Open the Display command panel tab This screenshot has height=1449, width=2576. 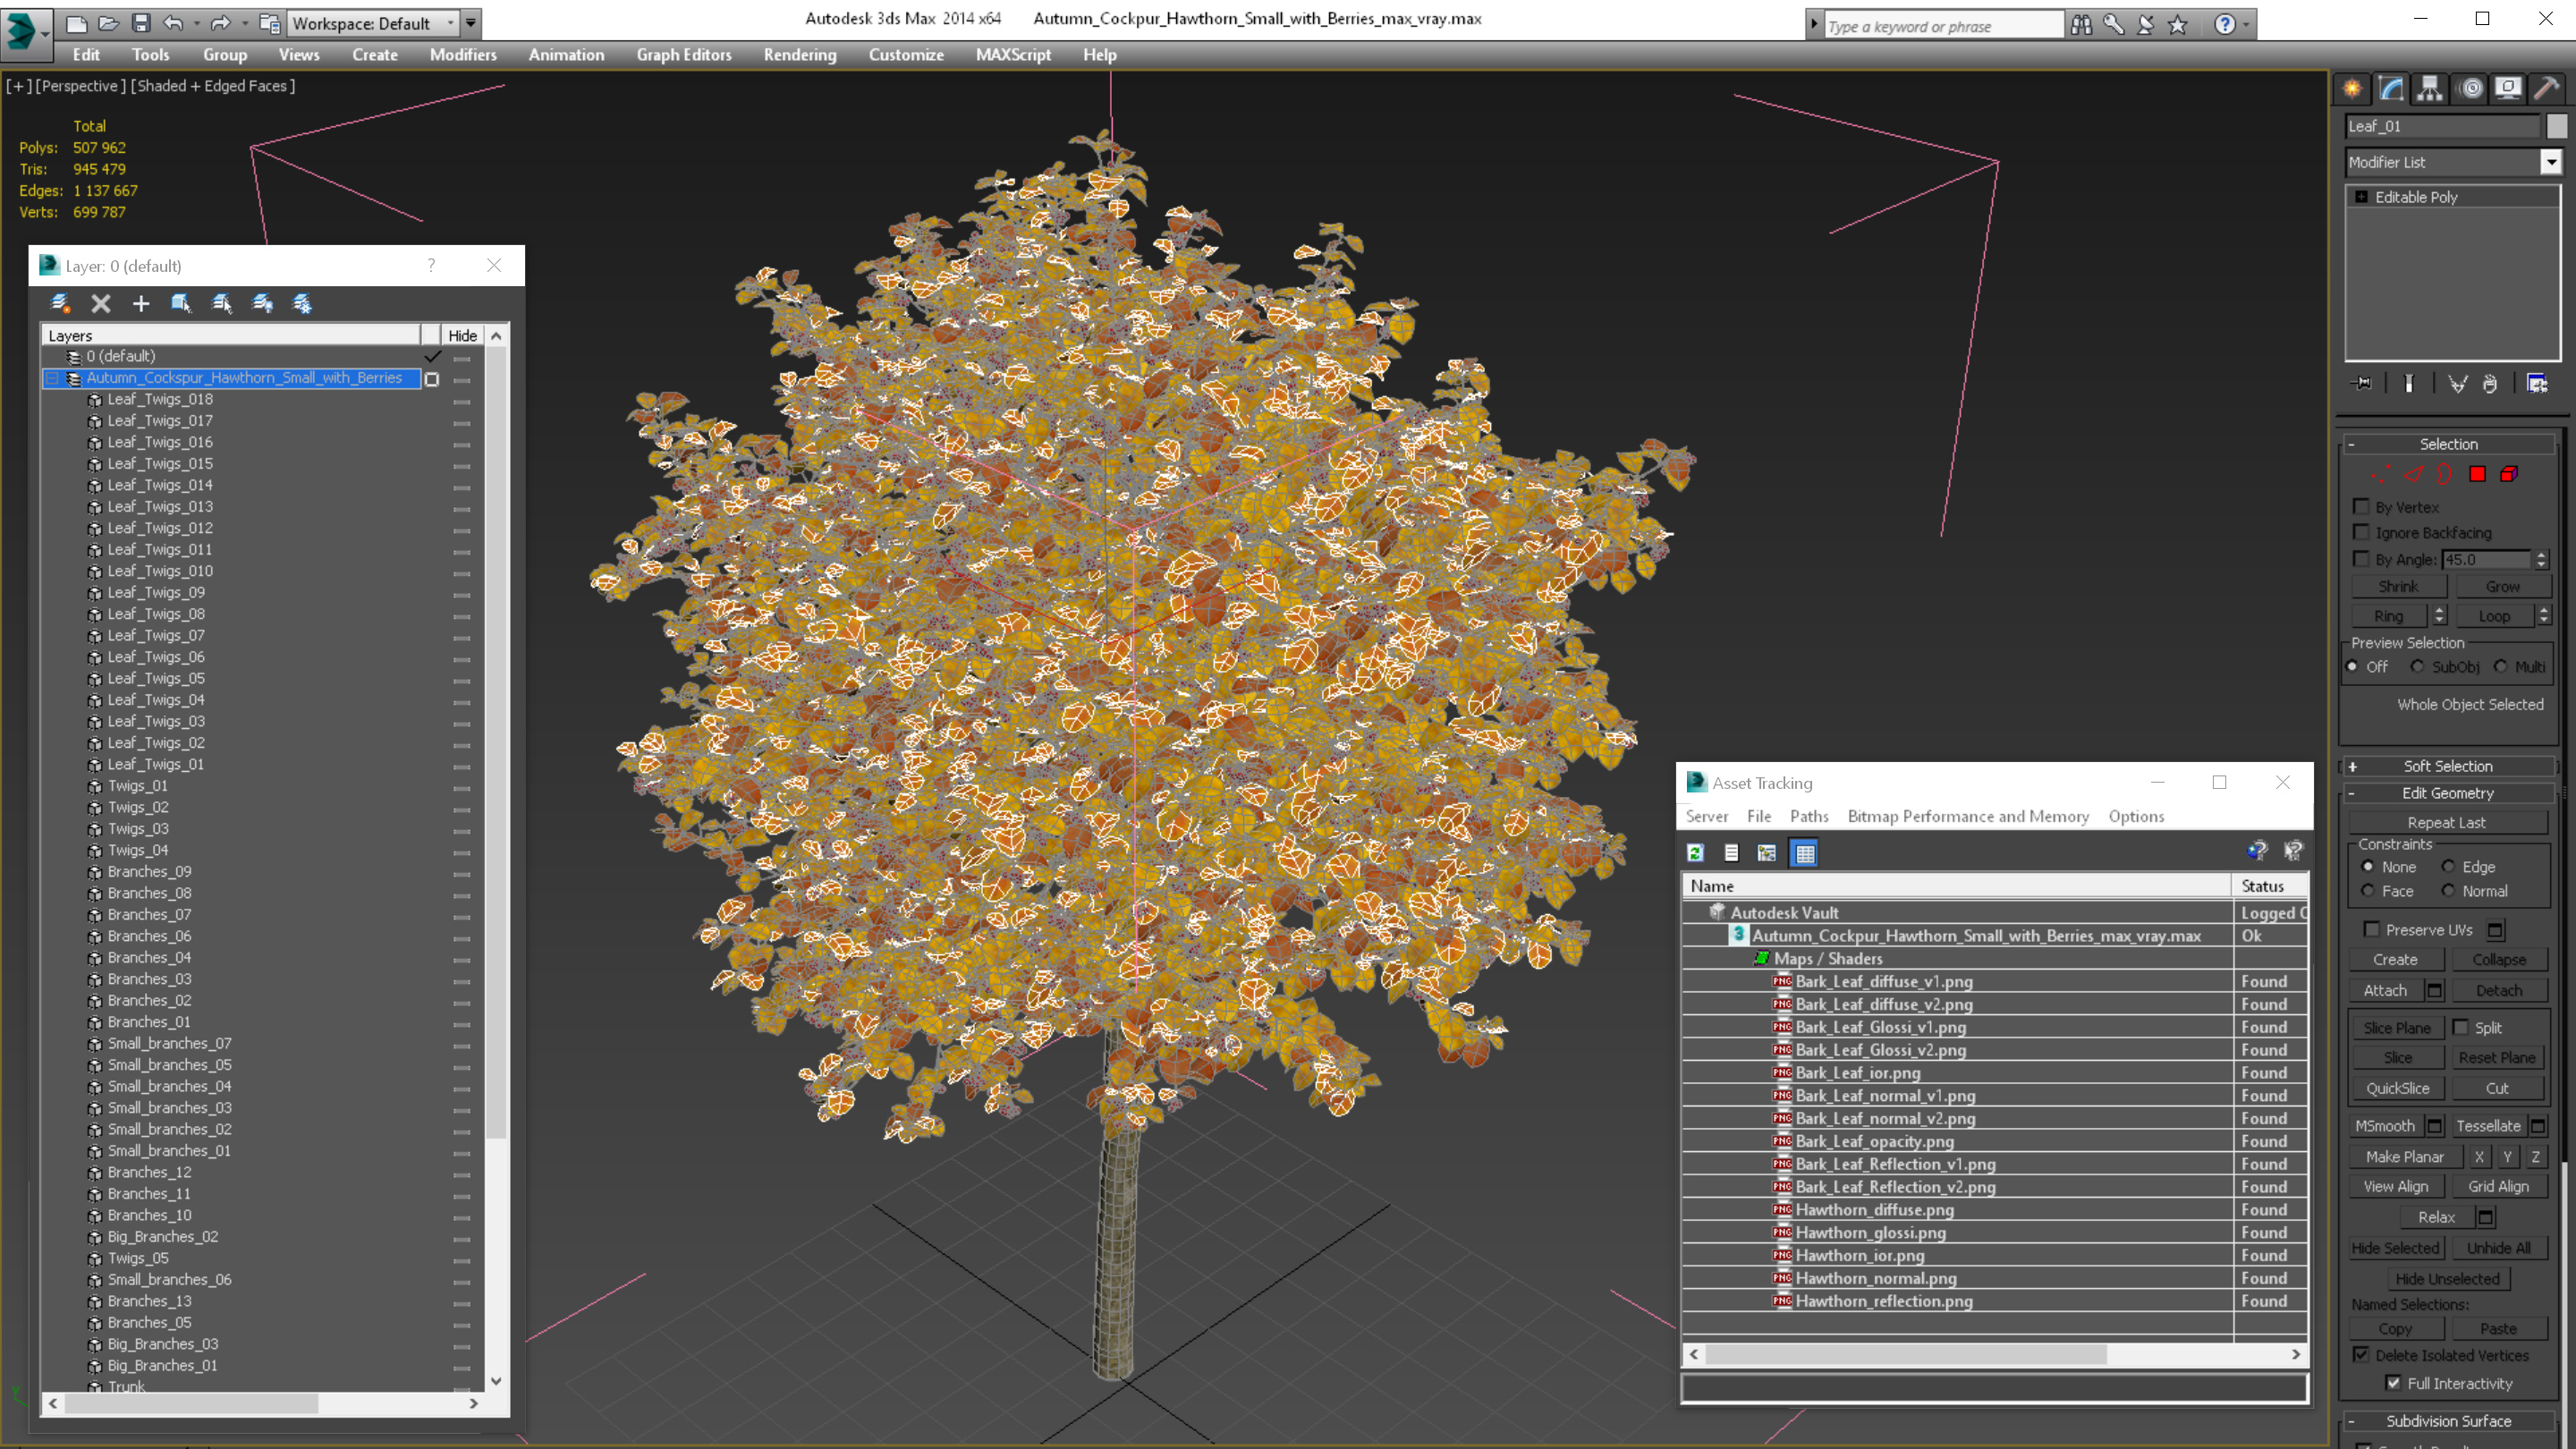click(2508, 89)
